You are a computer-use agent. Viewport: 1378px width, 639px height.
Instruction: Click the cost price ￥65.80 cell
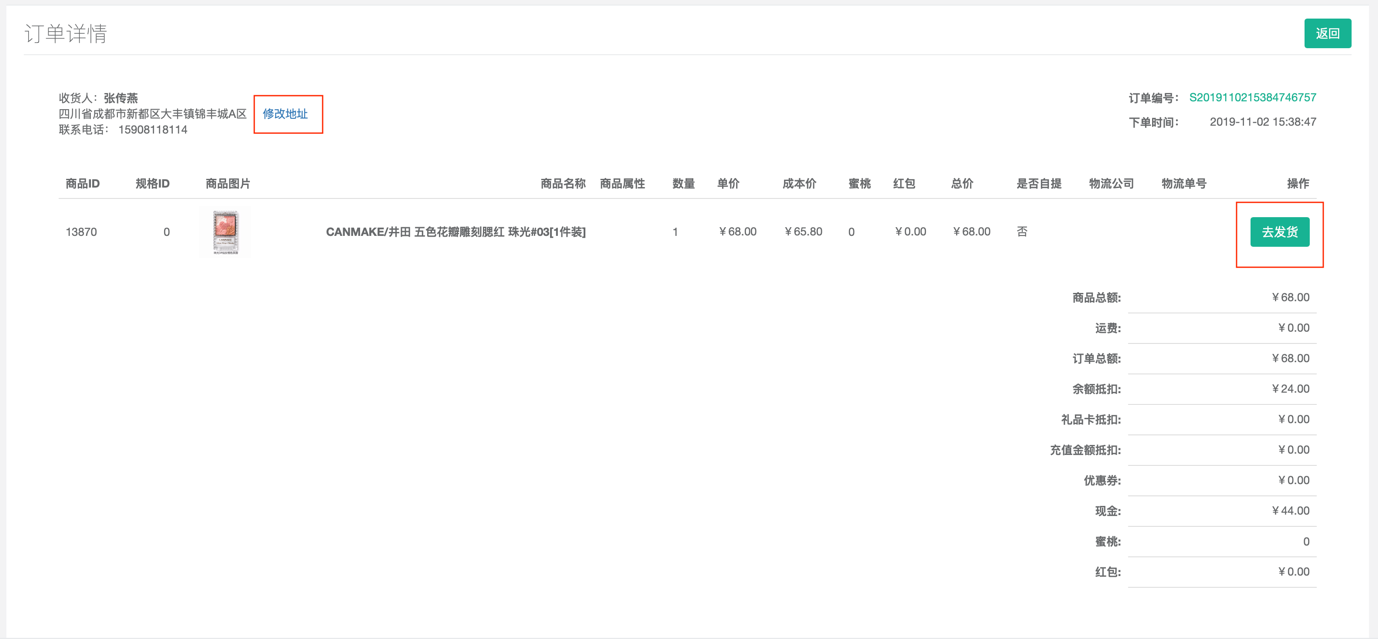tap(802, 232)
